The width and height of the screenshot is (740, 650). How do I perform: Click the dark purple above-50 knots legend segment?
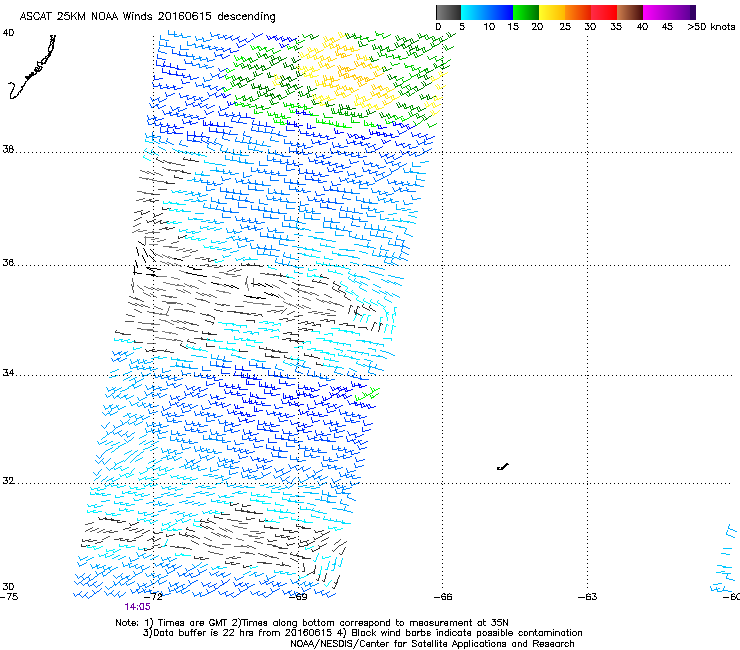692,12
